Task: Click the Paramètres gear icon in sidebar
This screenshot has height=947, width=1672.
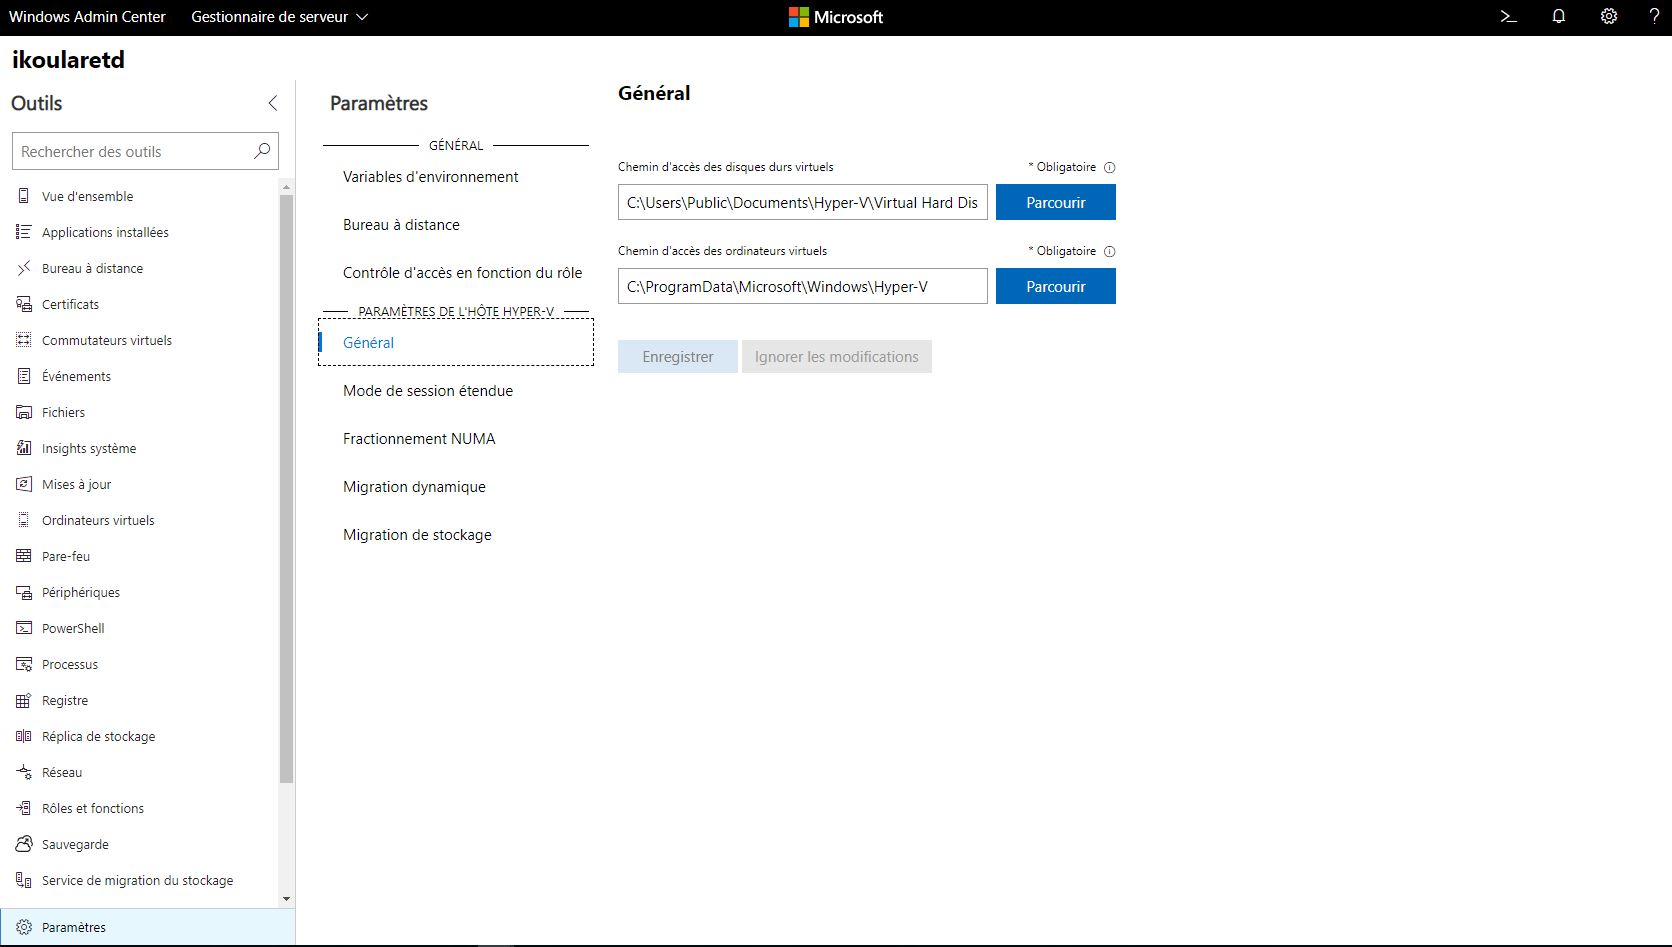Action: tap(24, 927)
